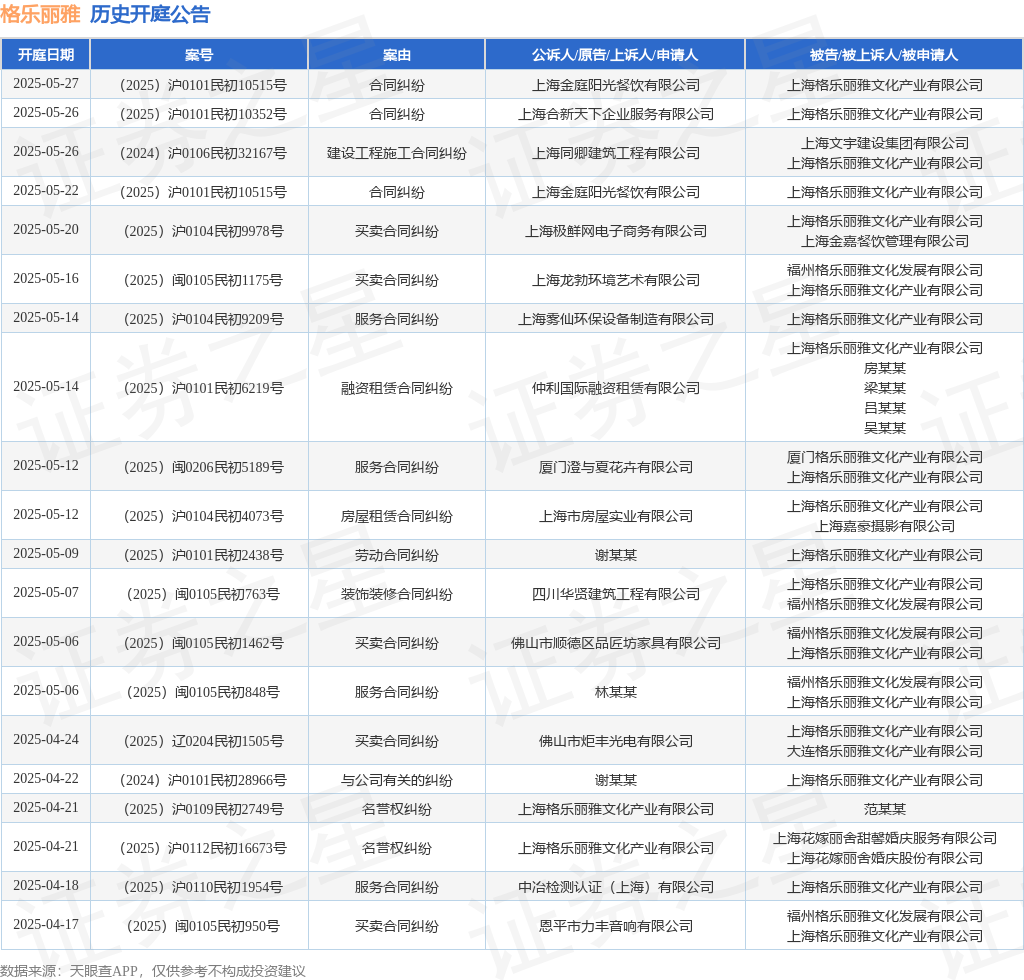The height and width of the screenshot is (980, 1024).
Task: Click the 公诉人/原告/上诉人/申请人 column header
Action: tap(615, 55)
